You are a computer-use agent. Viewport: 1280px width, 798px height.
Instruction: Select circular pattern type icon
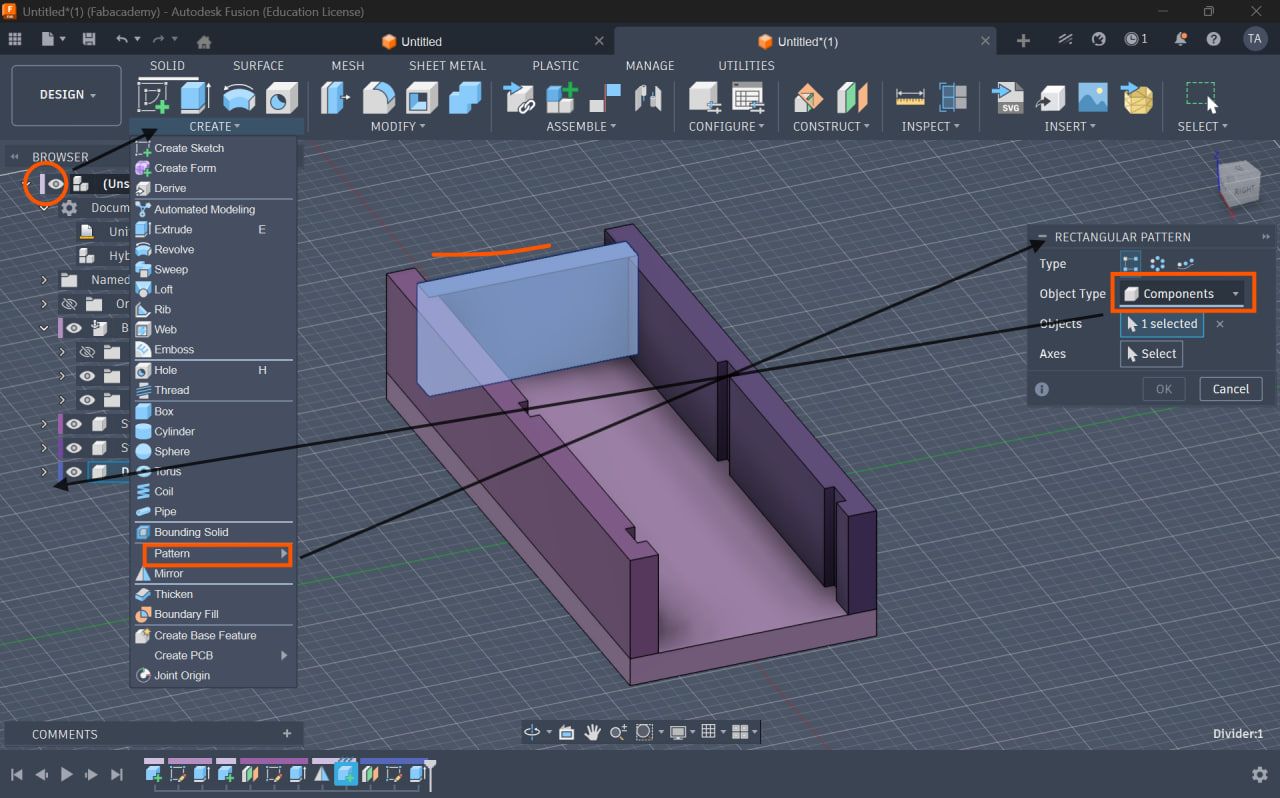pos(1157,264)
